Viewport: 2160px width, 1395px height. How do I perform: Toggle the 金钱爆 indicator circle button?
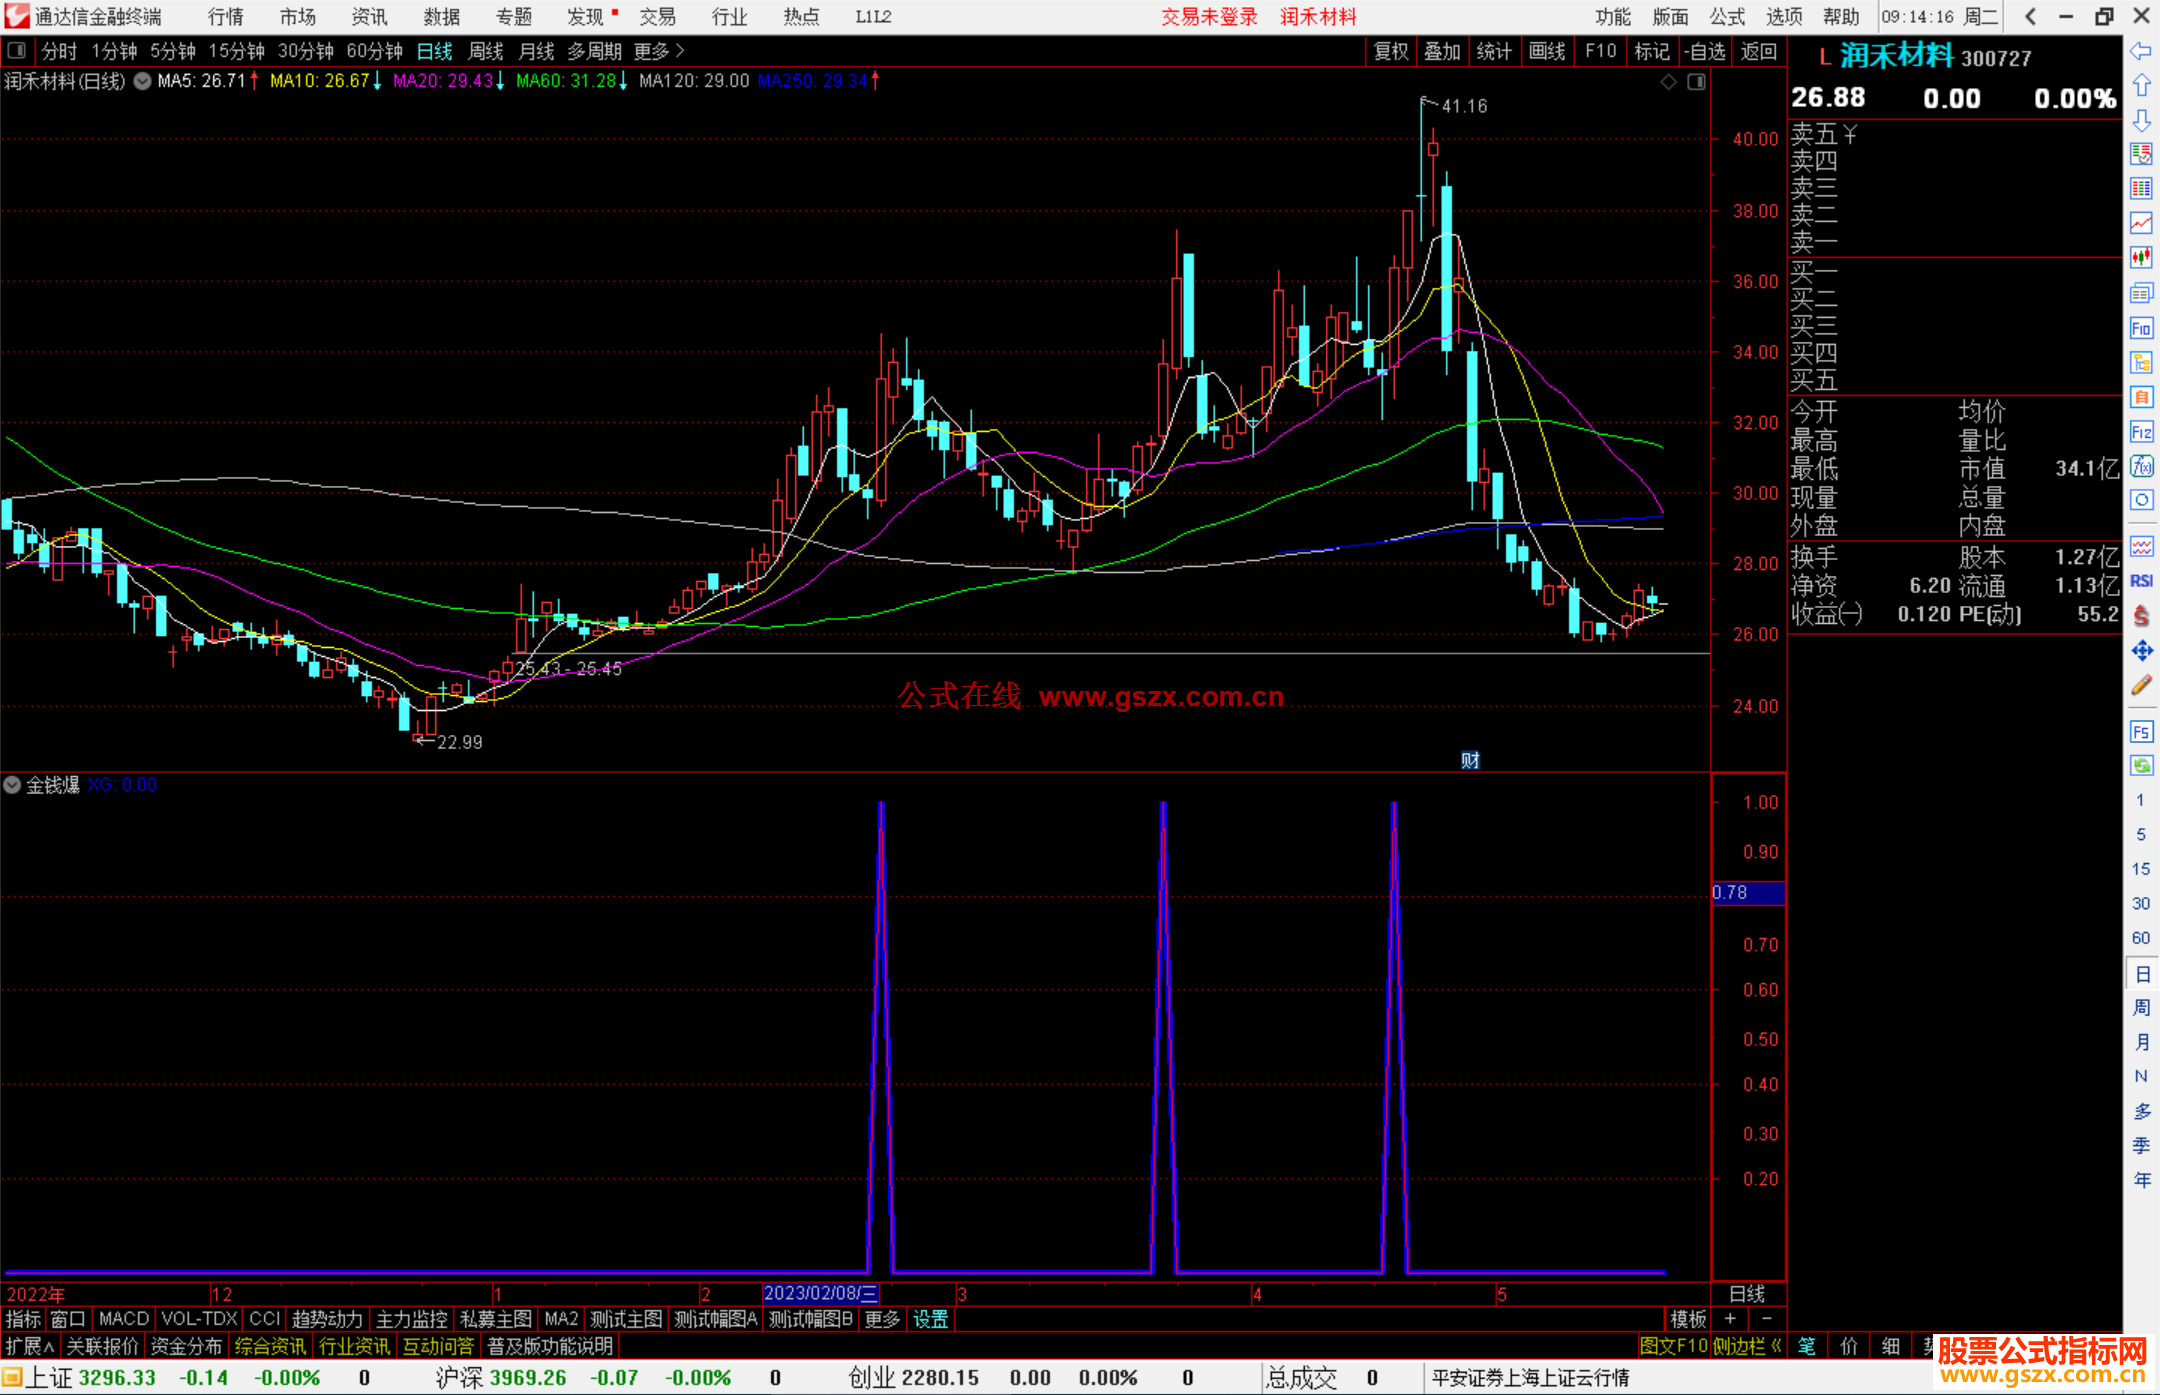point(12,785)
